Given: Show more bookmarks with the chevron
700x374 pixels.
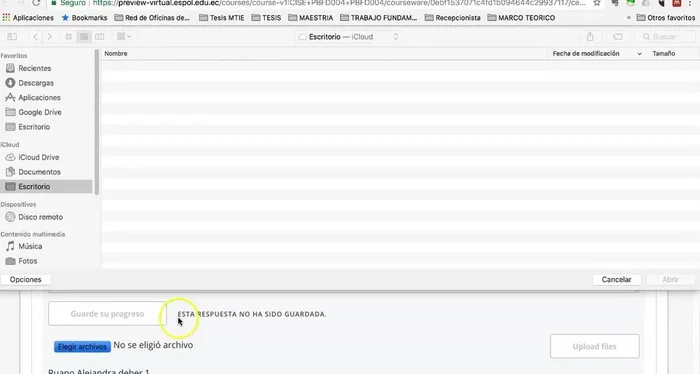Looking at the screenshot, I should tap(629, 18).
